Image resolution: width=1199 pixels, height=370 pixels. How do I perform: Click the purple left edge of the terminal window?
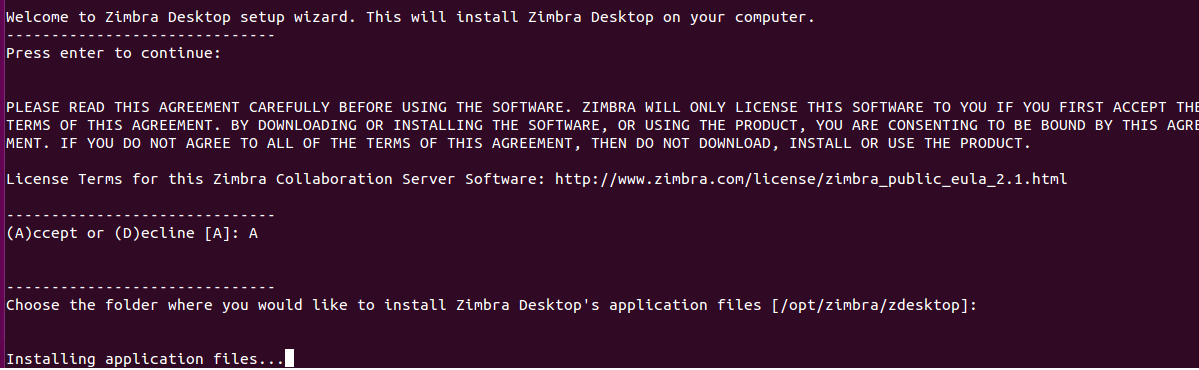click(x=2, y=185)
